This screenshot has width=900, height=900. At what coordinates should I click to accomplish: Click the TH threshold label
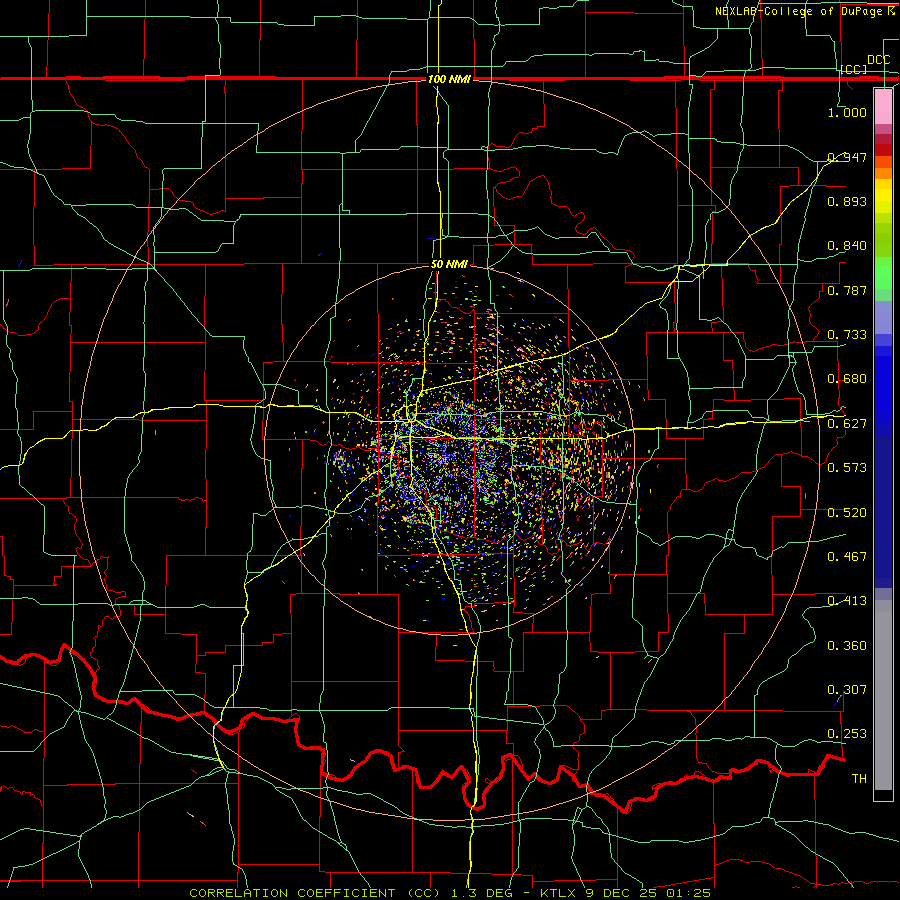tap(859, 779)
